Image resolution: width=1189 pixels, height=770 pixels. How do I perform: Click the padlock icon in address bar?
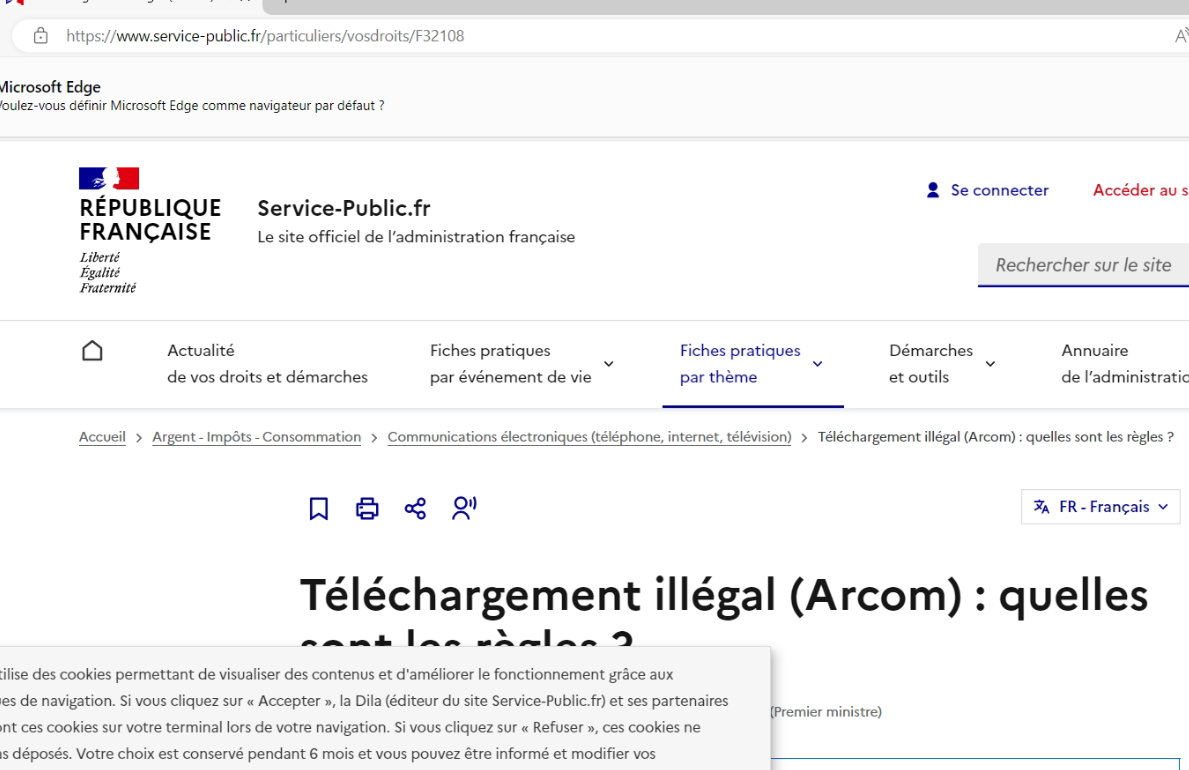click(x=41, y=36)
